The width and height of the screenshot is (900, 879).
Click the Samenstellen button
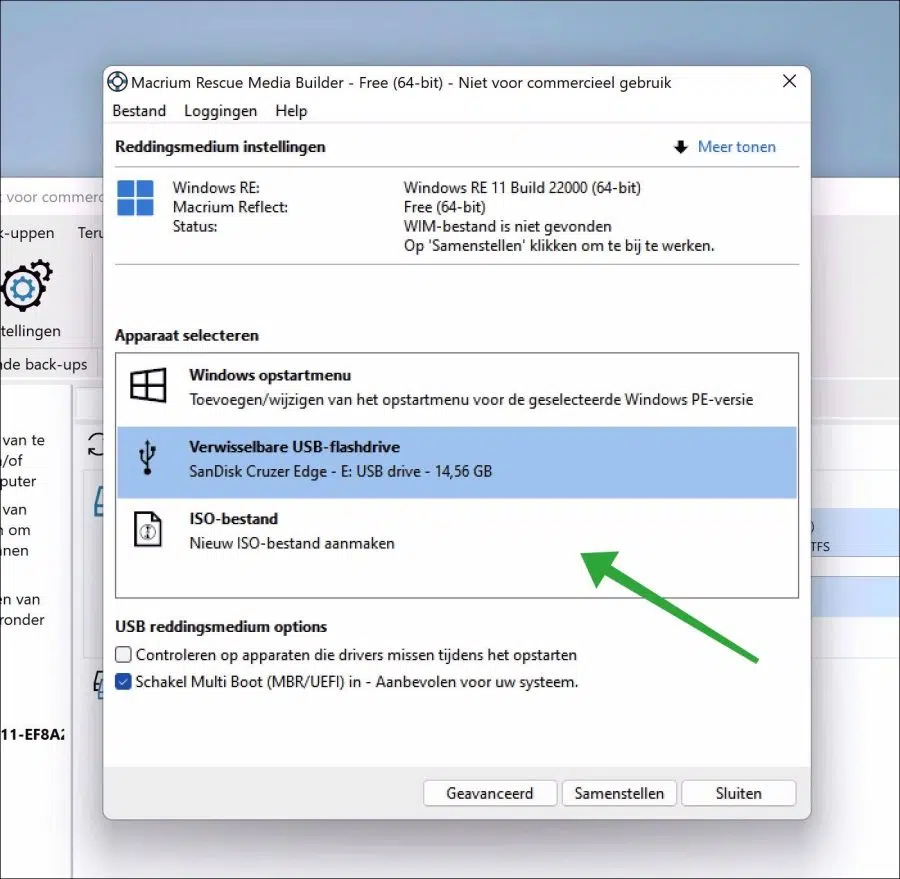click(619, 793)
